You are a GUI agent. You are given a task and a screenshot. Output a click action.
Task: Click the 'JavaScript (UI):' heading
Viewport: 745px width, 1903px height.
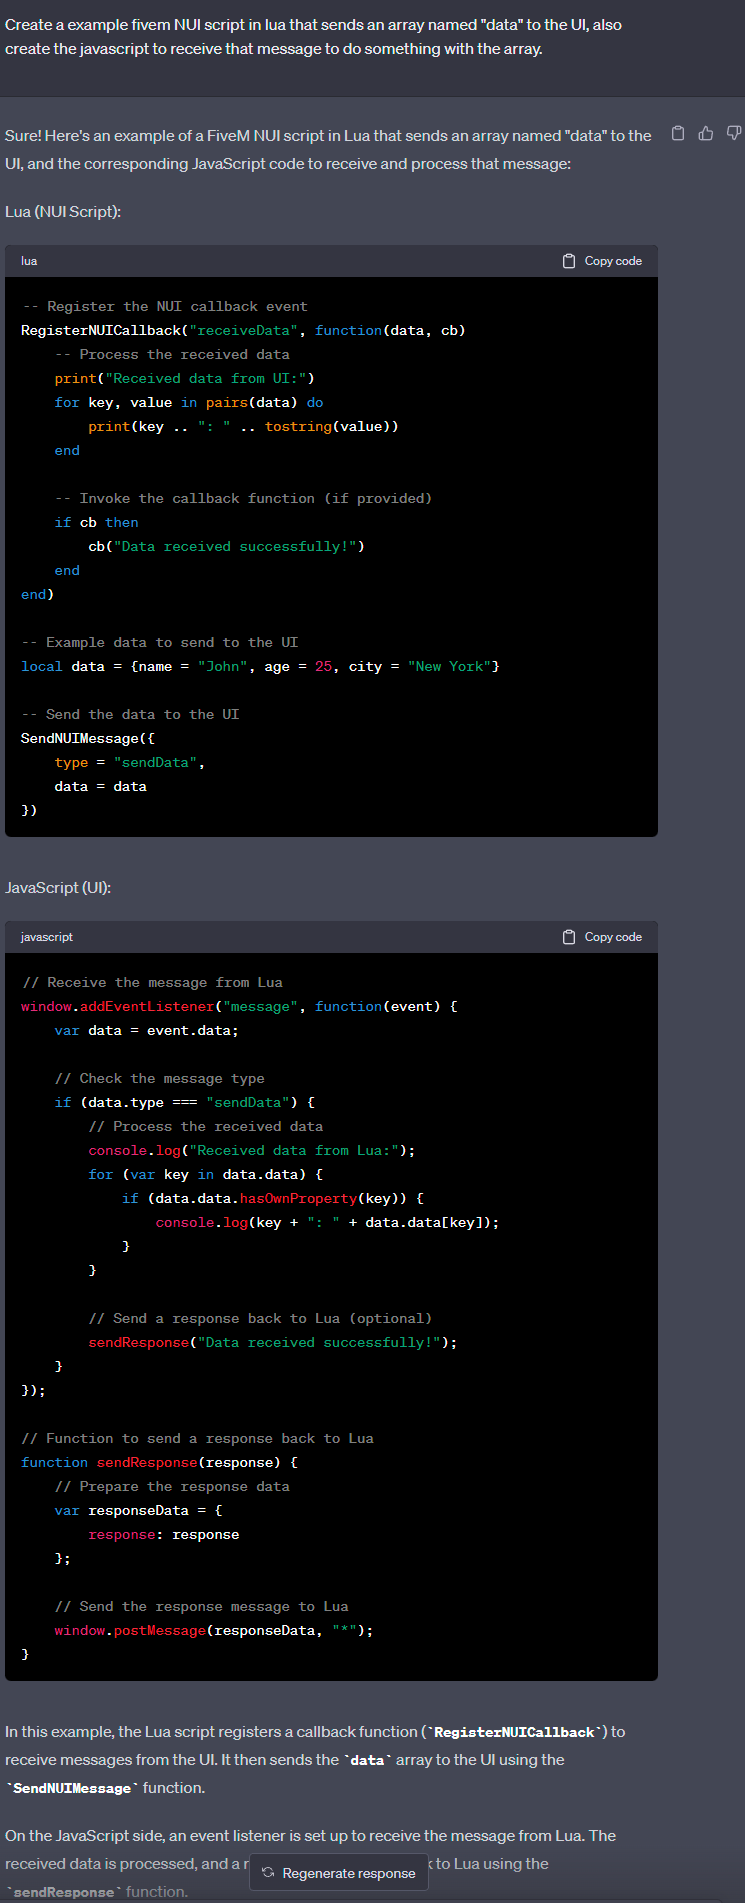coord(58,887)
